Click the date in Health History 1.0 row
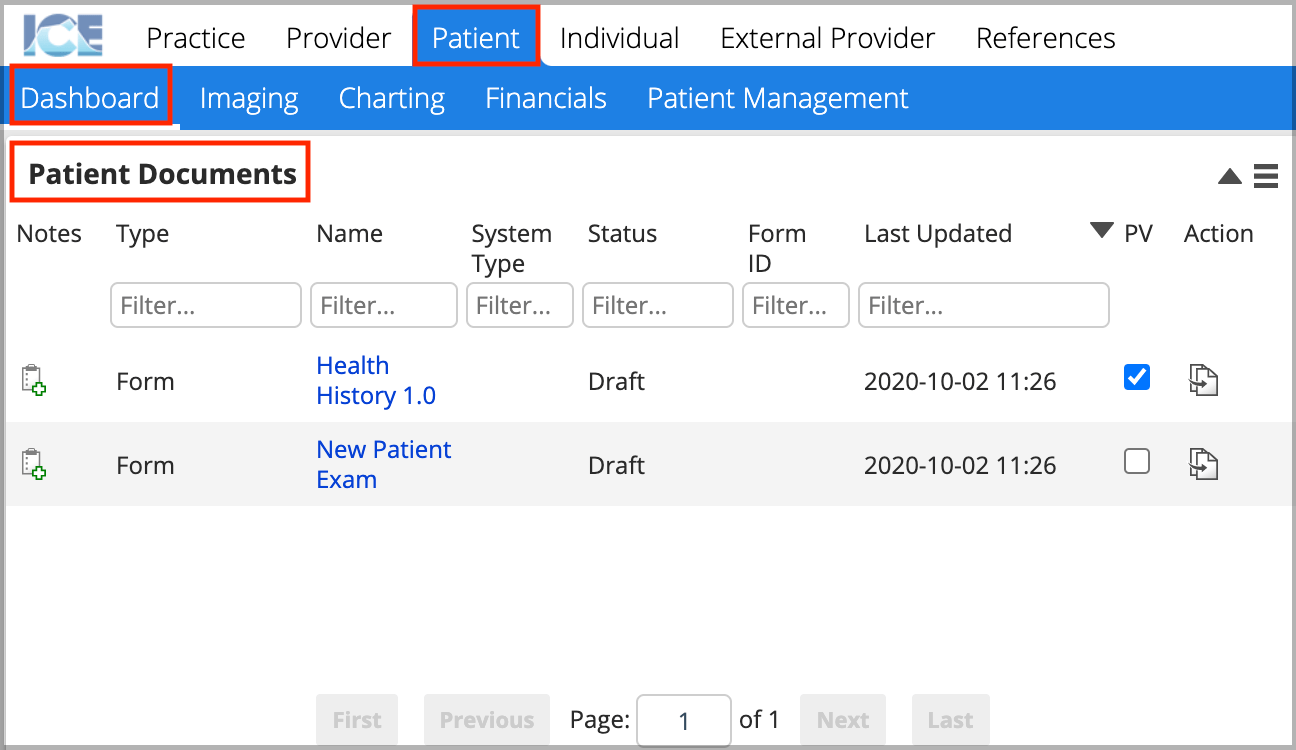The width and height of the screenshot is (1296, 750). 960,381
